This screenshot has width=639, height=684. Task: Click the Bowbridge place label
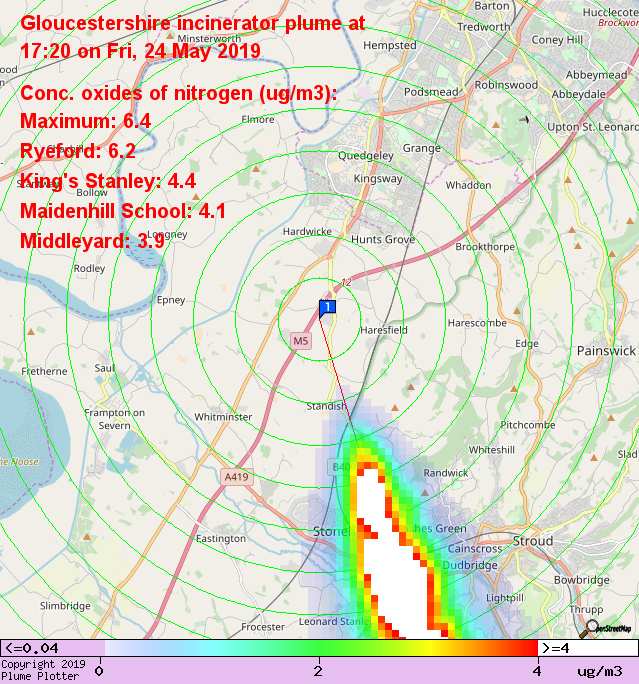coord(581,581)
